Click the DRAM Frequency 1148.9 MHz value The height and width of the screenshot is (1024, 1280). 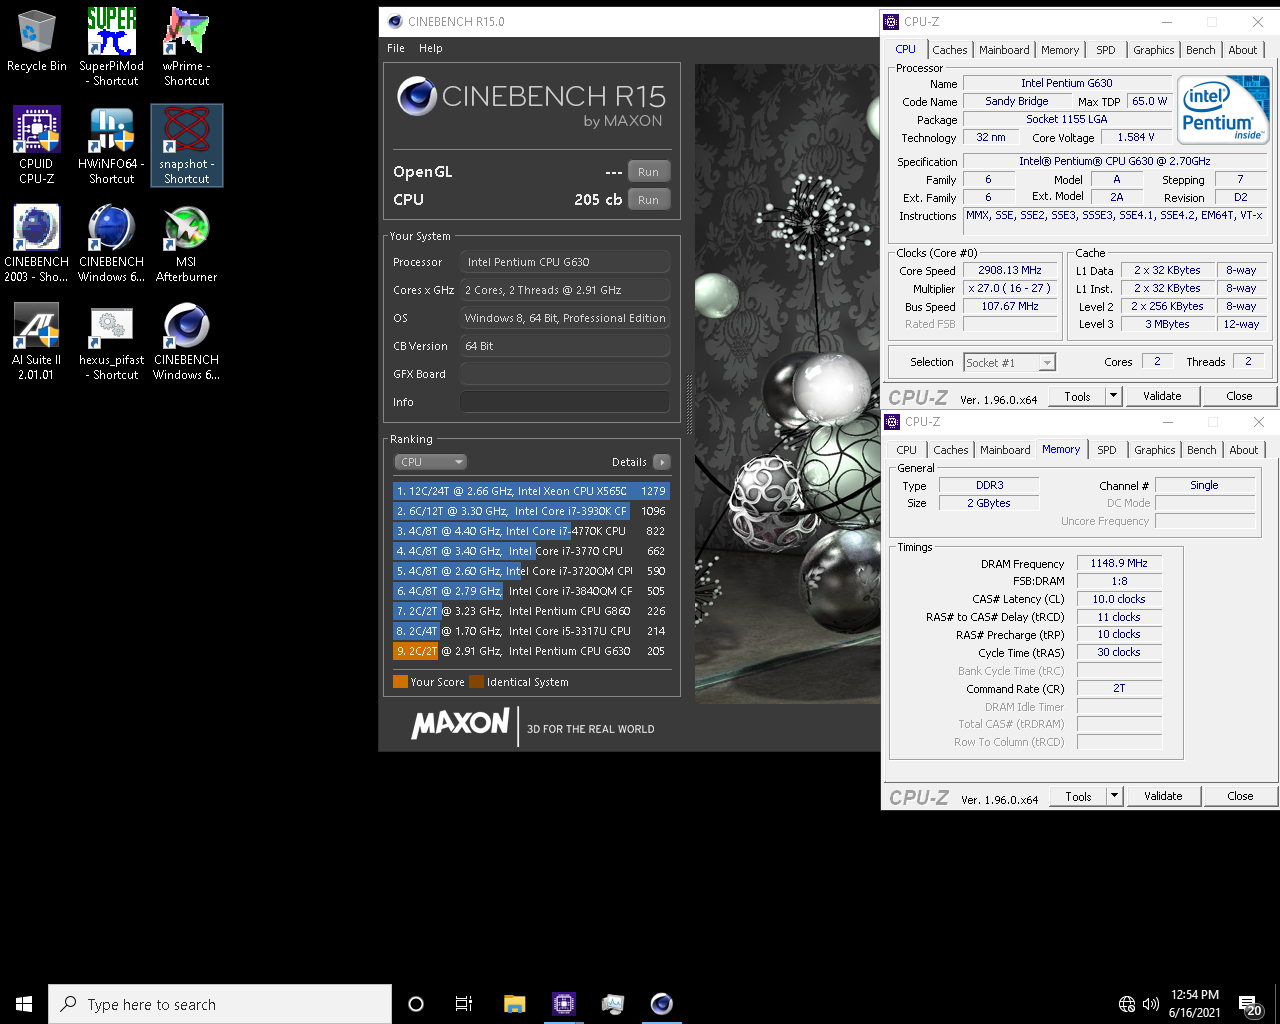pyautogui.click(x=1119, y=563)
